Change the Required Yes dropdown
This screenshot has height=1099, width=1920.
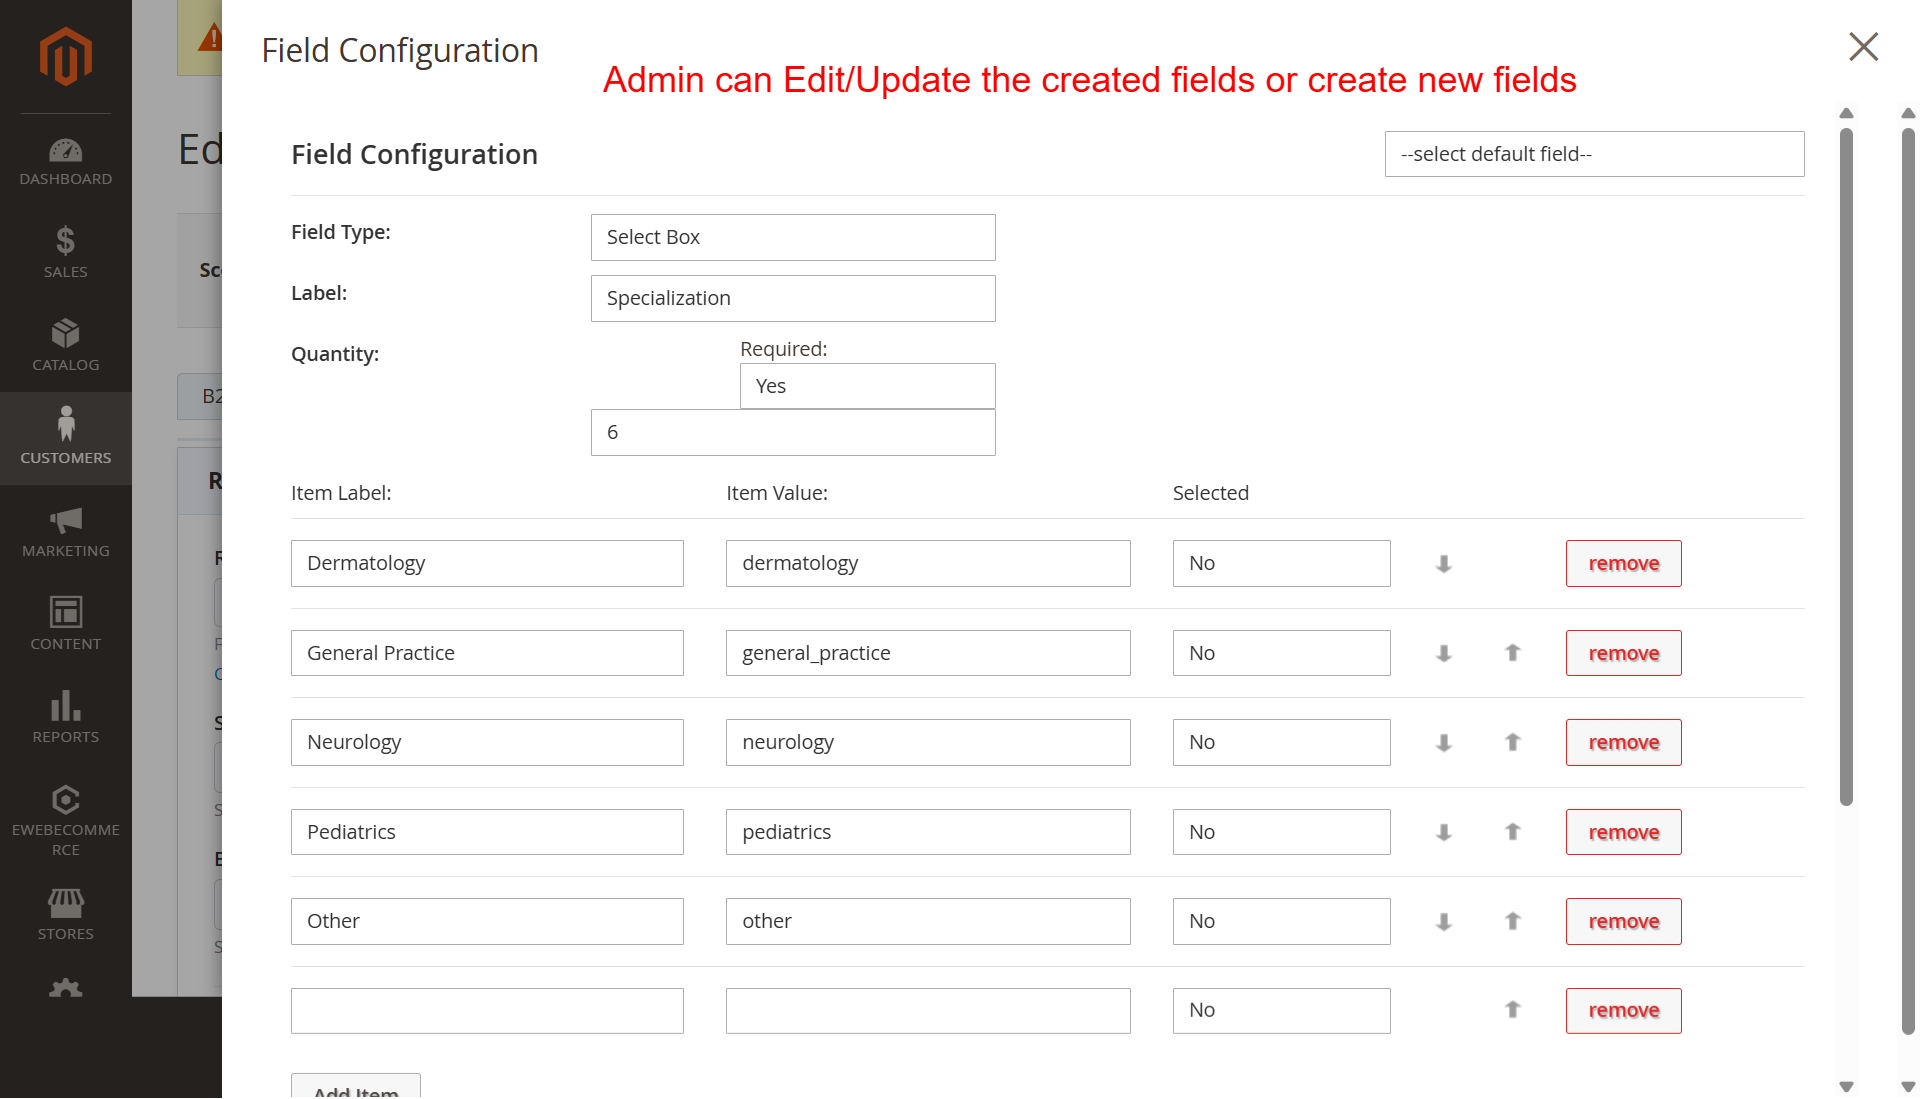pos(867,386)
